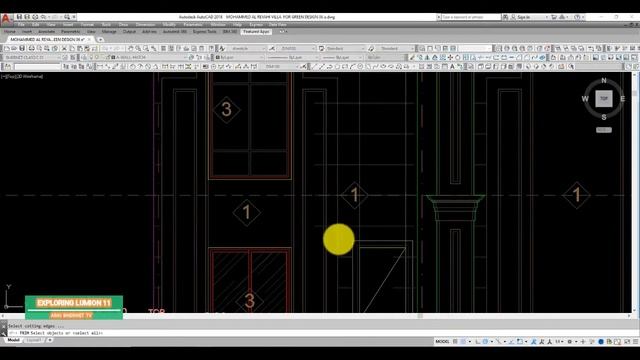Select the Multiline Text 'A' tool icon
This screenshot has width=640, height=360.
[452, 67]
